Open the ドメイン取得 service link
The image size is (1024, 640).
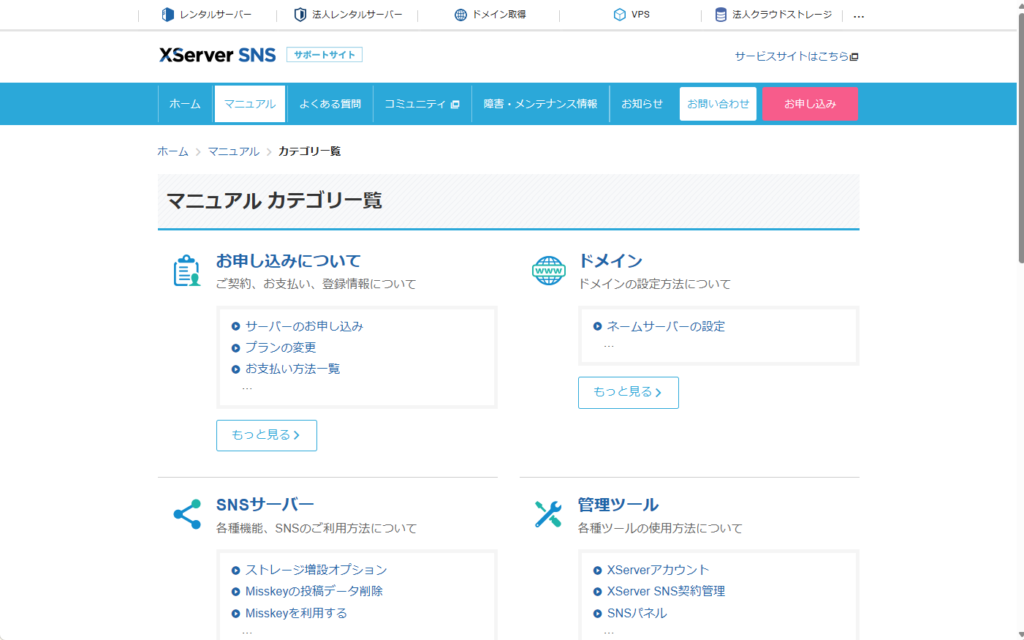490,14
